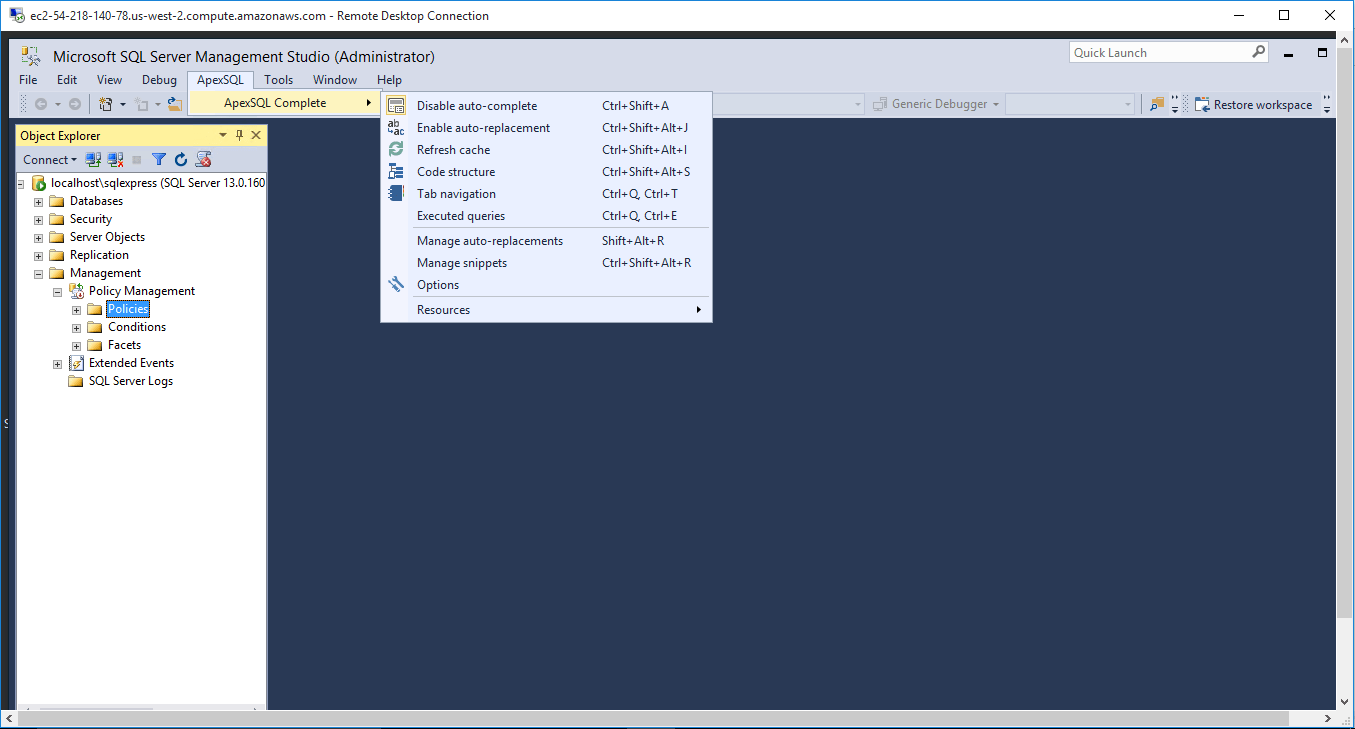Viewport: 1355px width, 729px height.
Task: Click the Connect Object Explorer icon
Action: point(93,160)
